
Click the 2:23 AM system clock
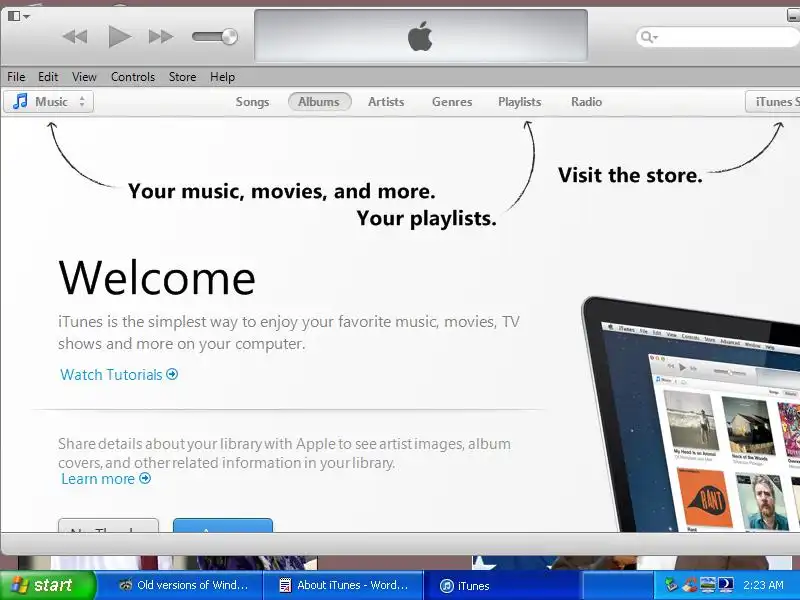[x=763, y=585]
